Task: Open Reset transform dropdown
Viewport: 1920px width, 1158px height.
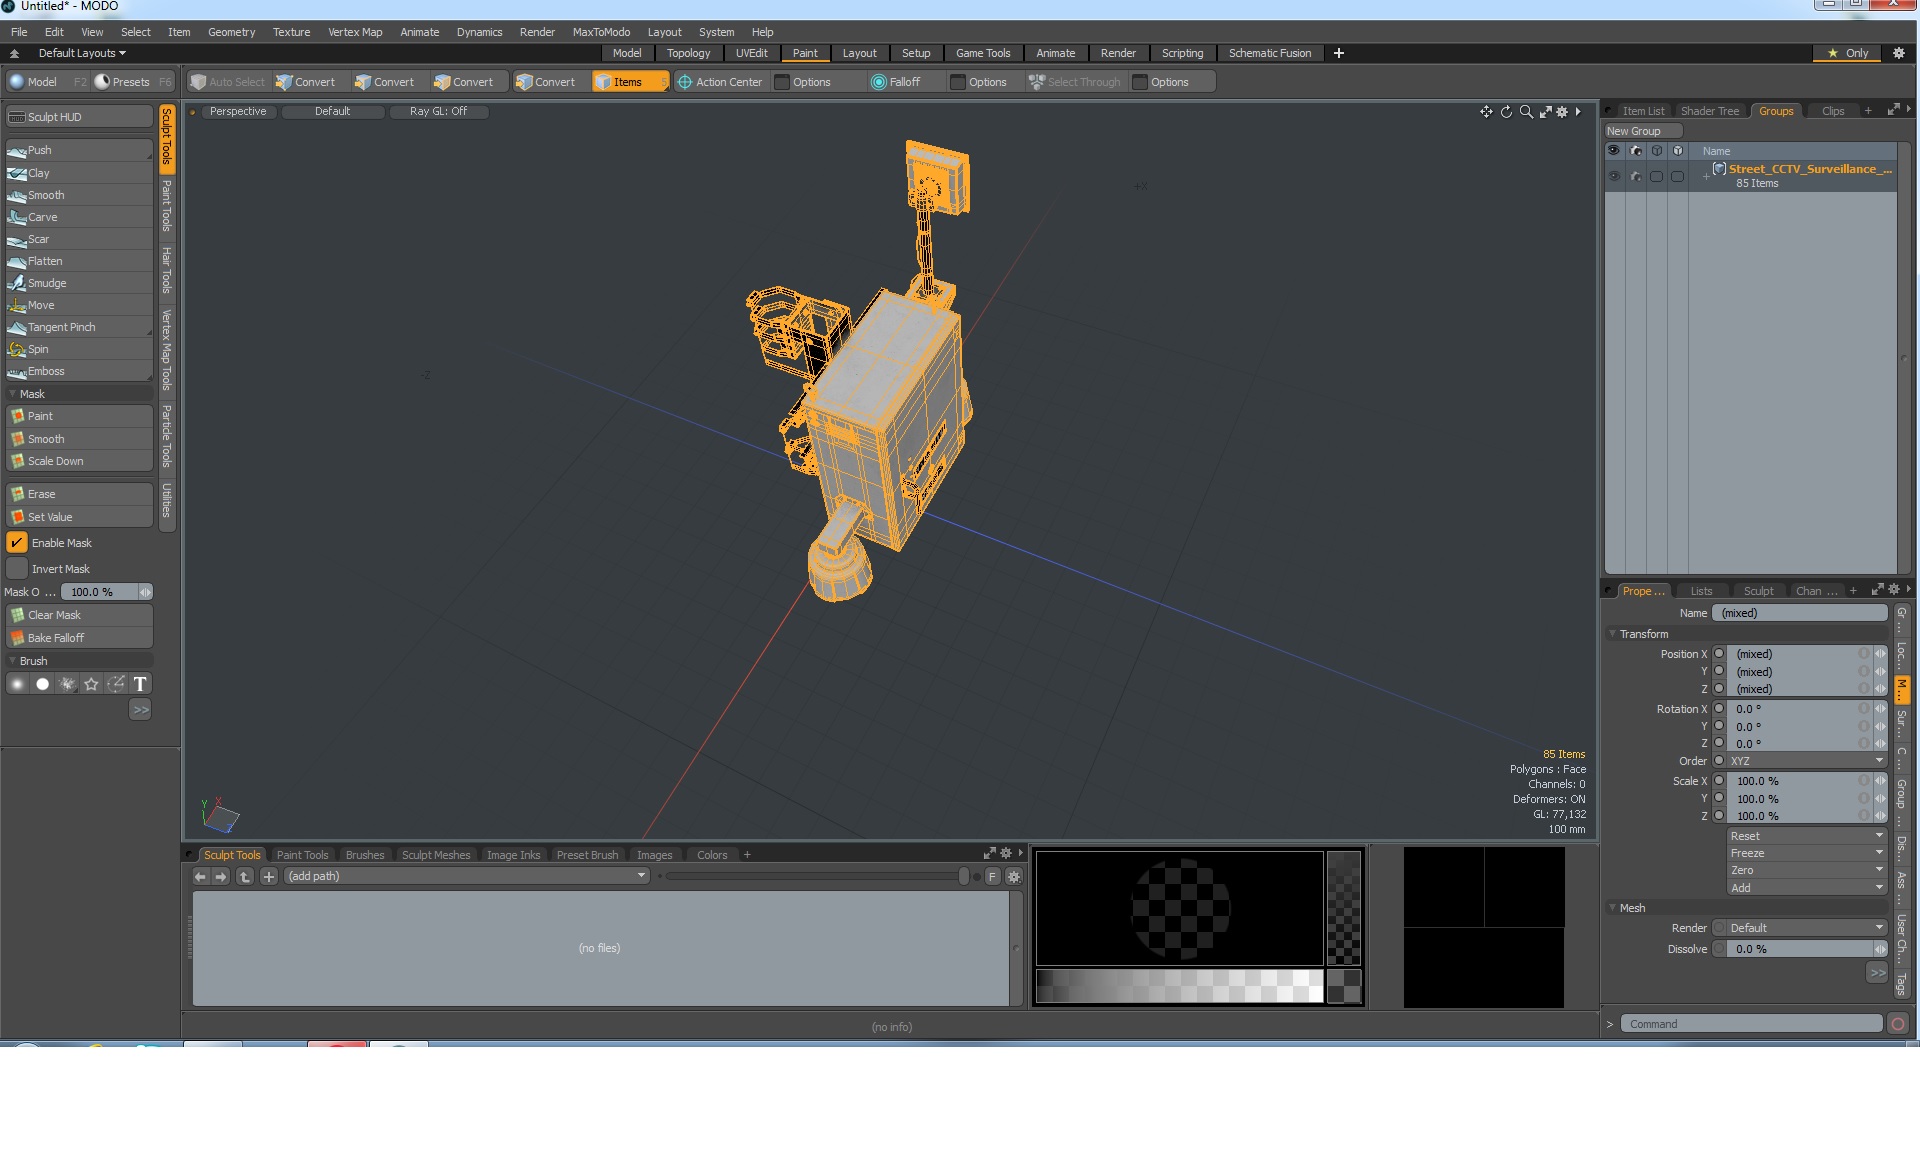Action: [1806, 836]
